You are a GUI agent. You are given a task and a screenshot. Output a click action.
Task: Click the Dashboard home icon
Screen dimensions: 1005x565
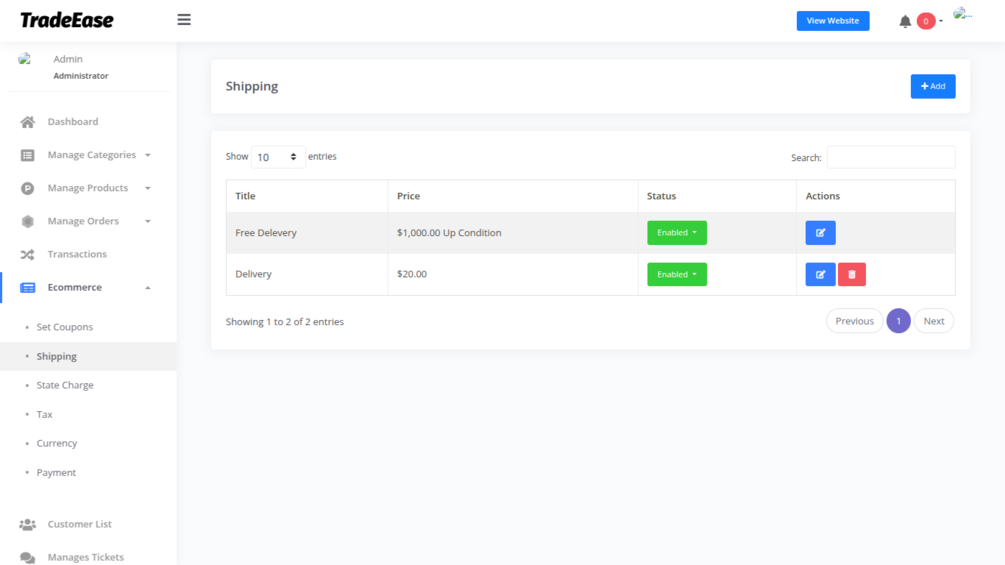pos(28,122)
